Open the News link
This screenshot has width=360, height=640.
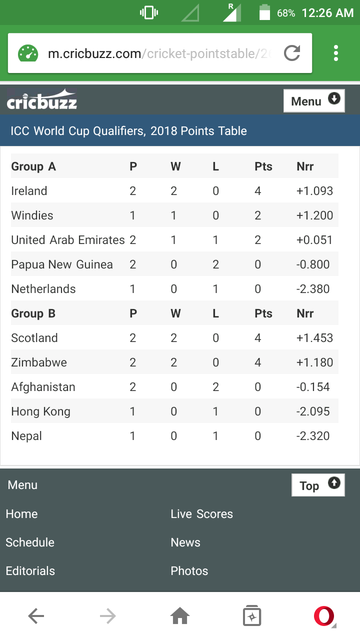click(x=185, y=542)
